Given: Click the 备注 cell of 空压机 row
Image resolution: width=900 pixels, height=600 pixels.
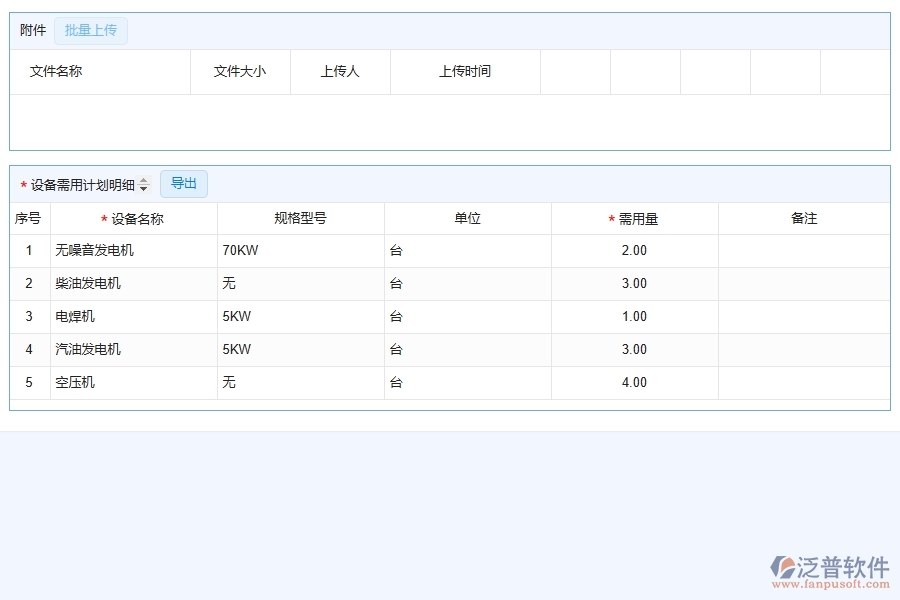Looking at the screenshot, I should tap(804, 382).
